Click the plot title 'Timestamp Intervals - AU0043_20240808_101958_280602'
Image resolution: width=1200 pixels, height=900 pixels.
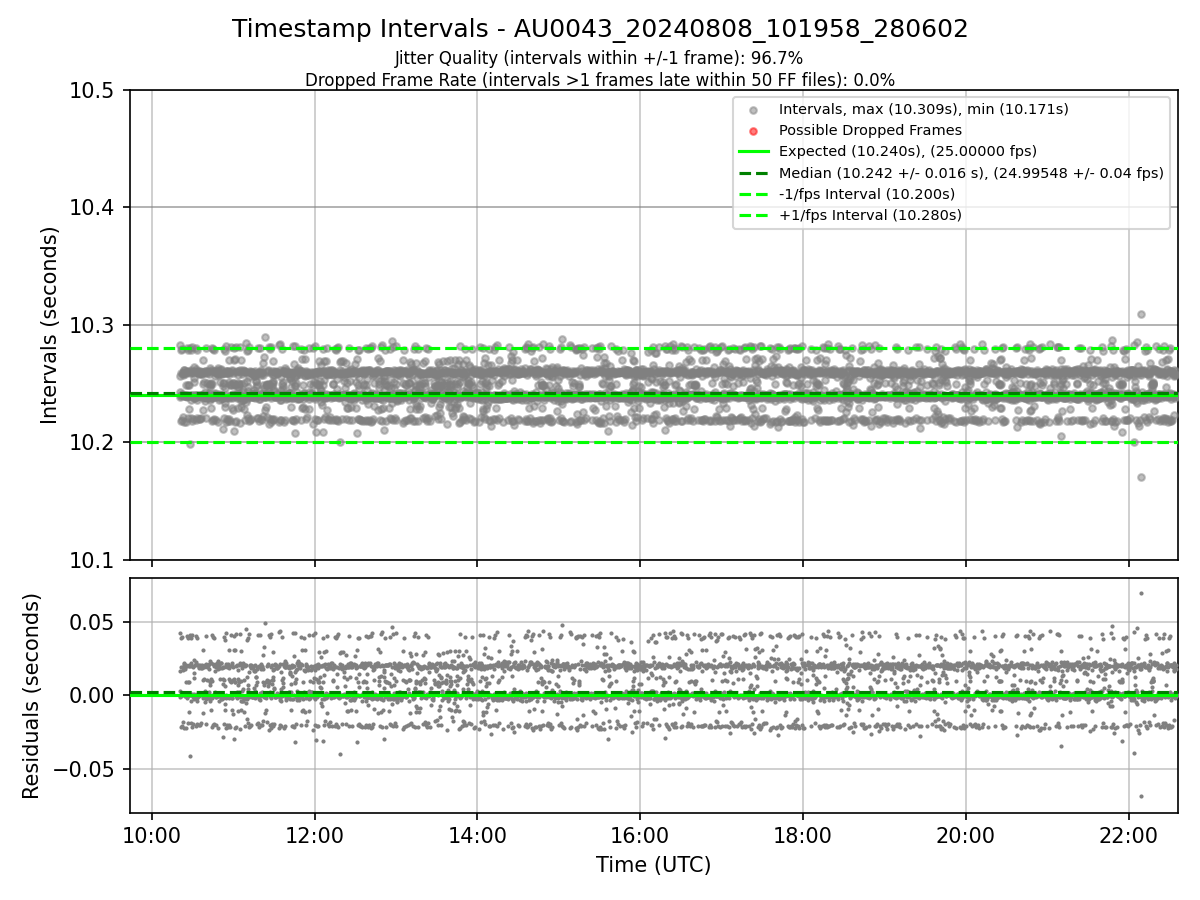click(x=600, y=29)
